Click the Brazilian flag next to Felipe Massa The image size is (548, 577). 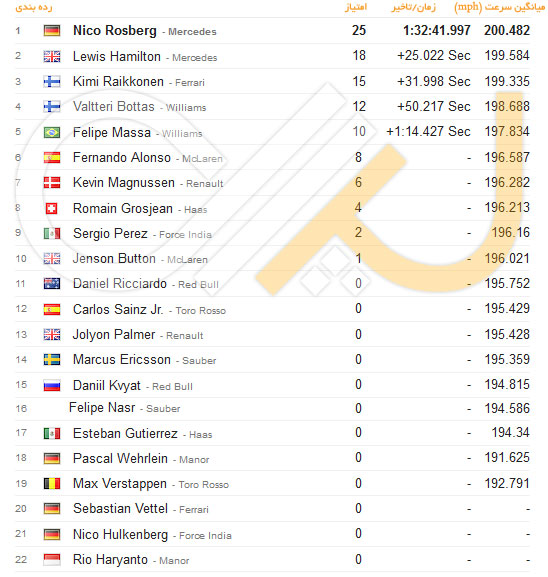tap(52, 132)
